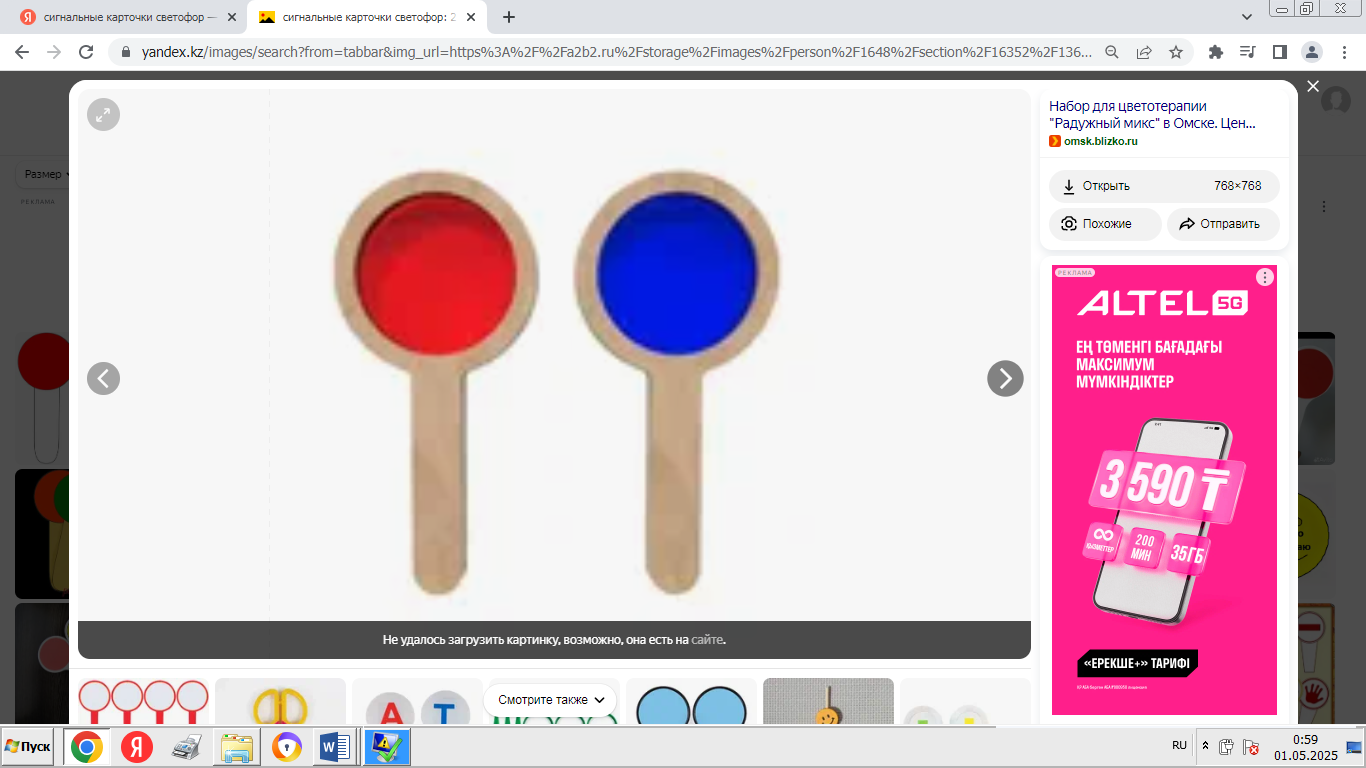Click the monitor with green checkmark taskbar icon
Viewport: 1366px width, 768px height.
[x=385, y=747]
